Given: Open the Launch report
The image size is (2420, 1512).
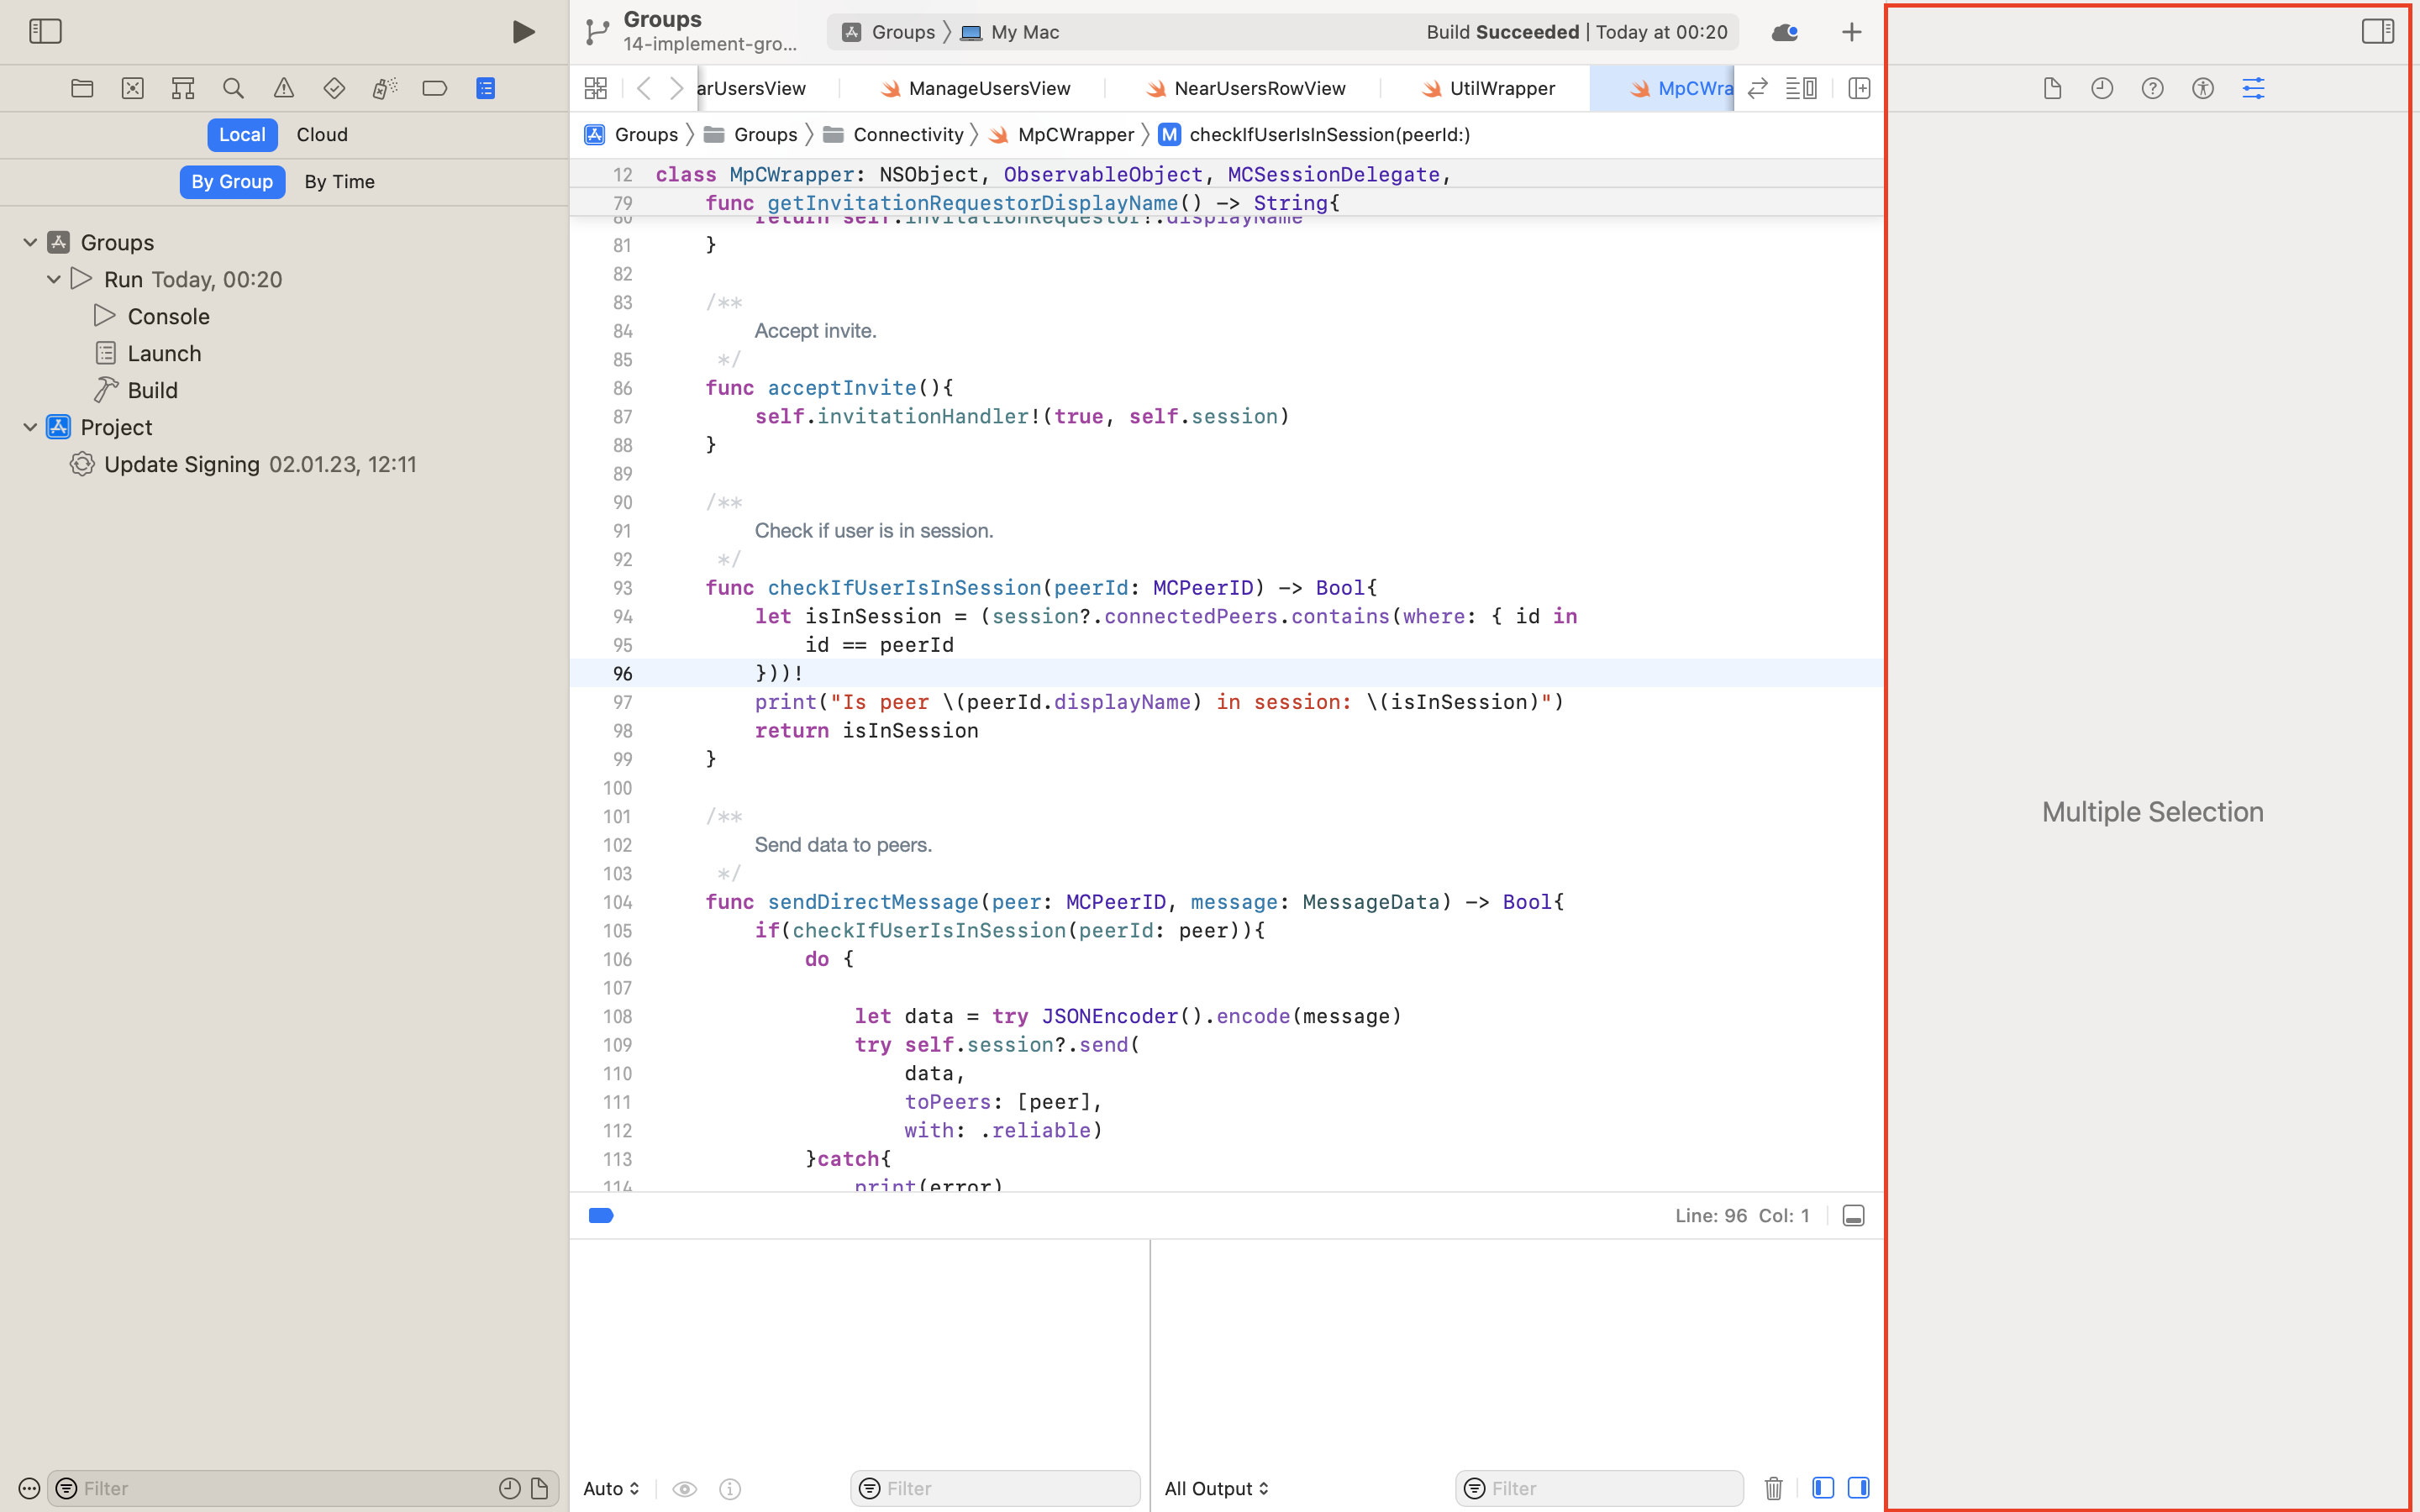Looking at the screenshot, I should tap(164, 353).
